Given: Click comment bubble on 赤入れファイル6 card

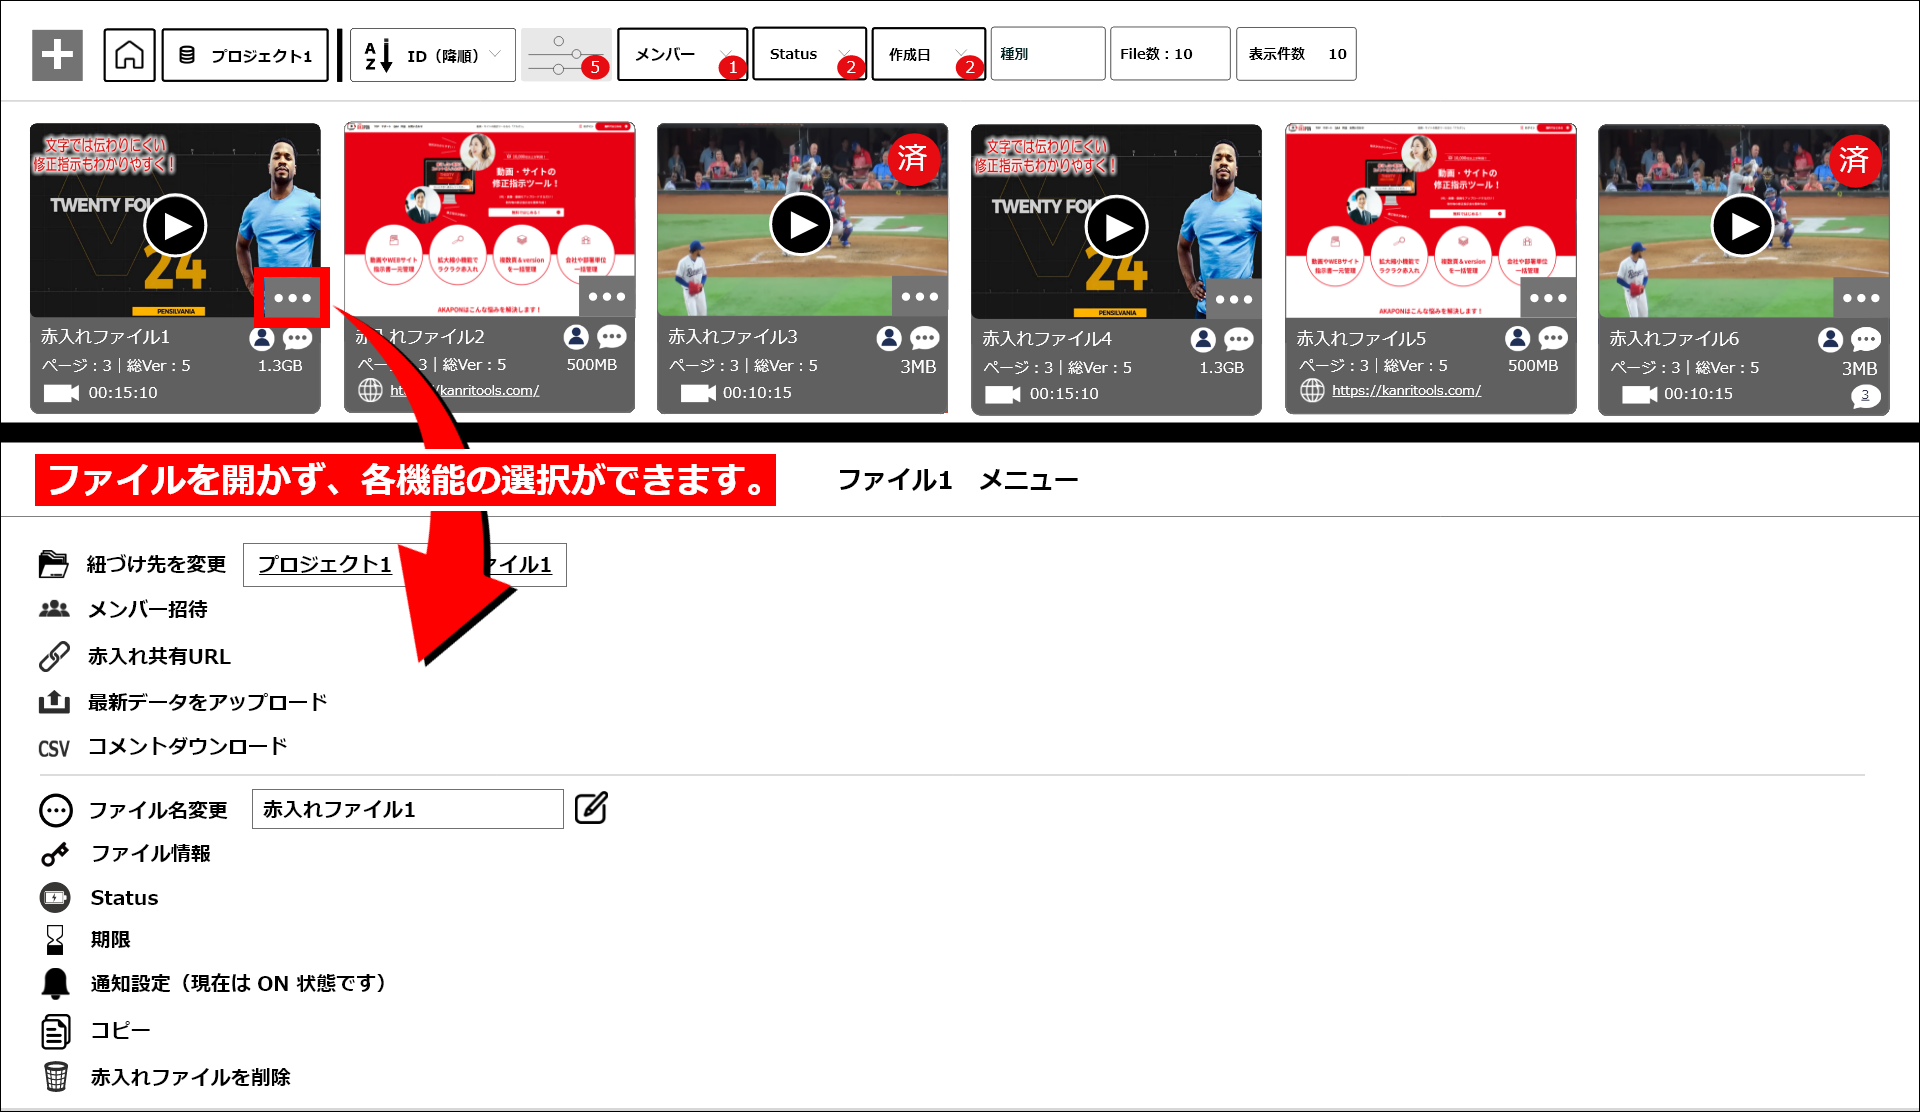Looking at the screenshot, I should click(1866, 340).
